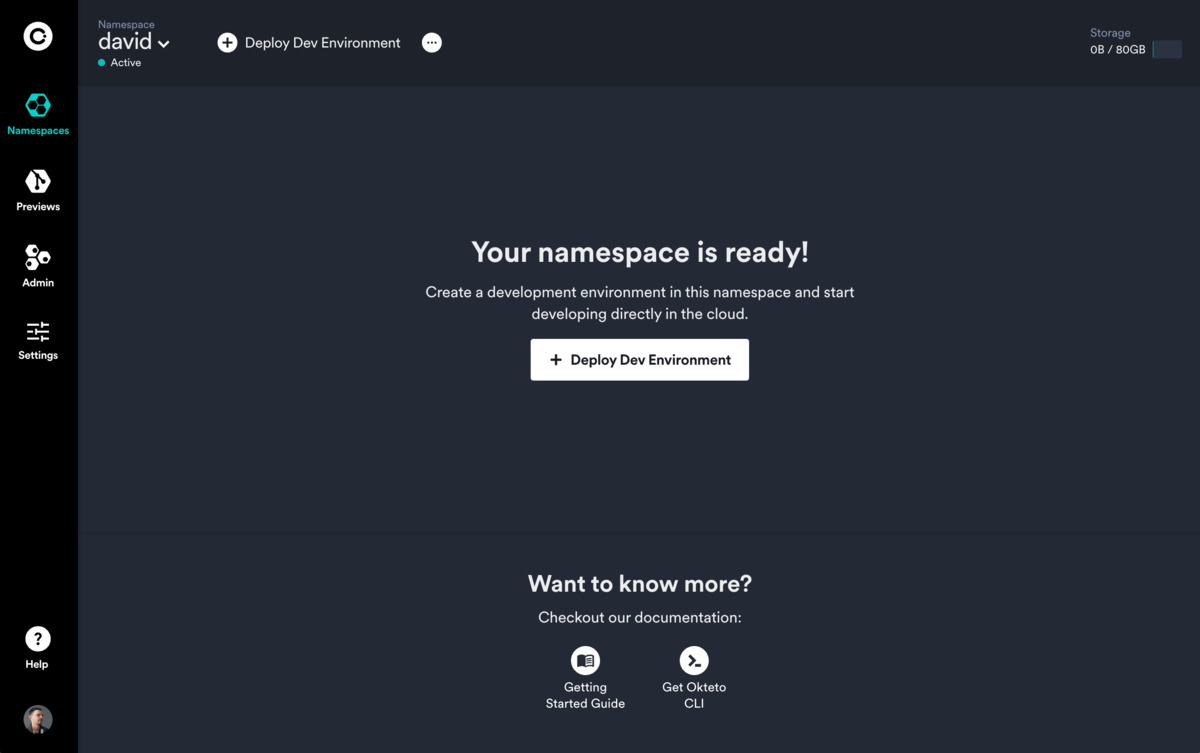Open the Getting Started Guide book icon
The height and width of the screenshot is (753, 1200).
pyautogui.click(x=585, y=660)
